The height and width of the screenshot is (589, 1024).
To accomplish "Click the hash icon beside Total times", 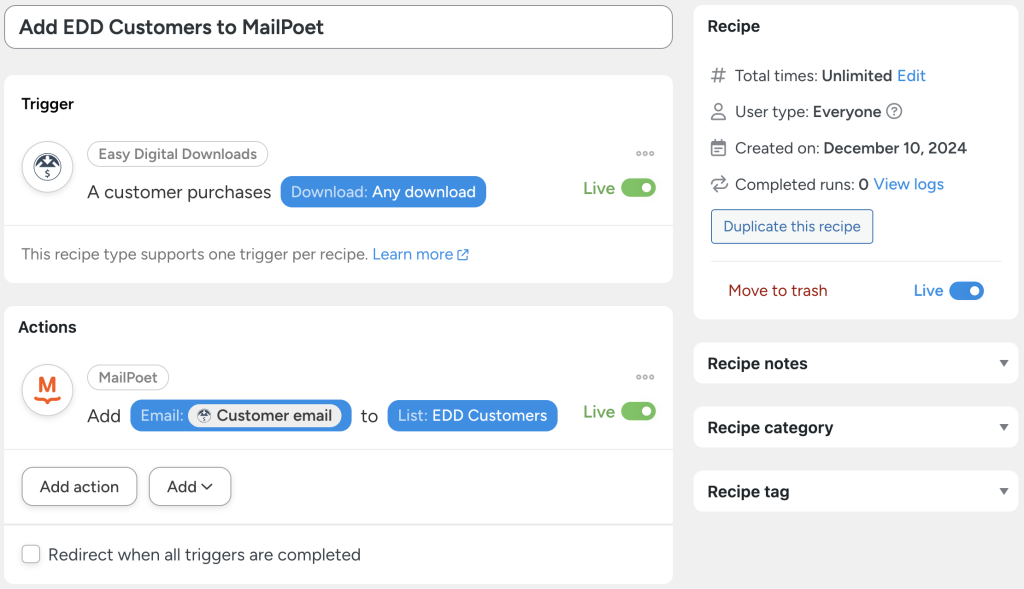I will point(717,75).
